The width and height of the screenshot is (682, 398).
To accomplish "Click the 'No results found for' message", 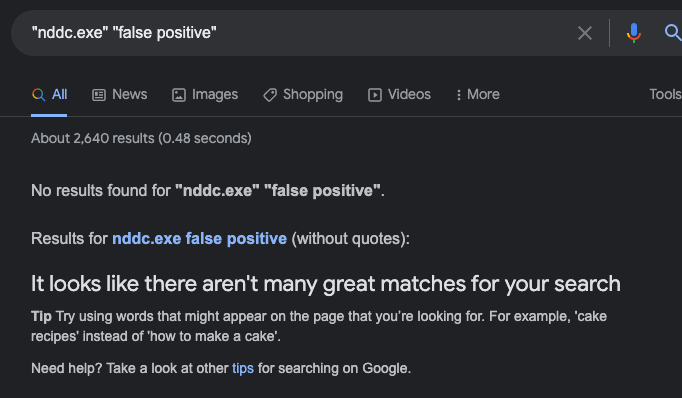I will pyautogui.click(x=101, y=191).
